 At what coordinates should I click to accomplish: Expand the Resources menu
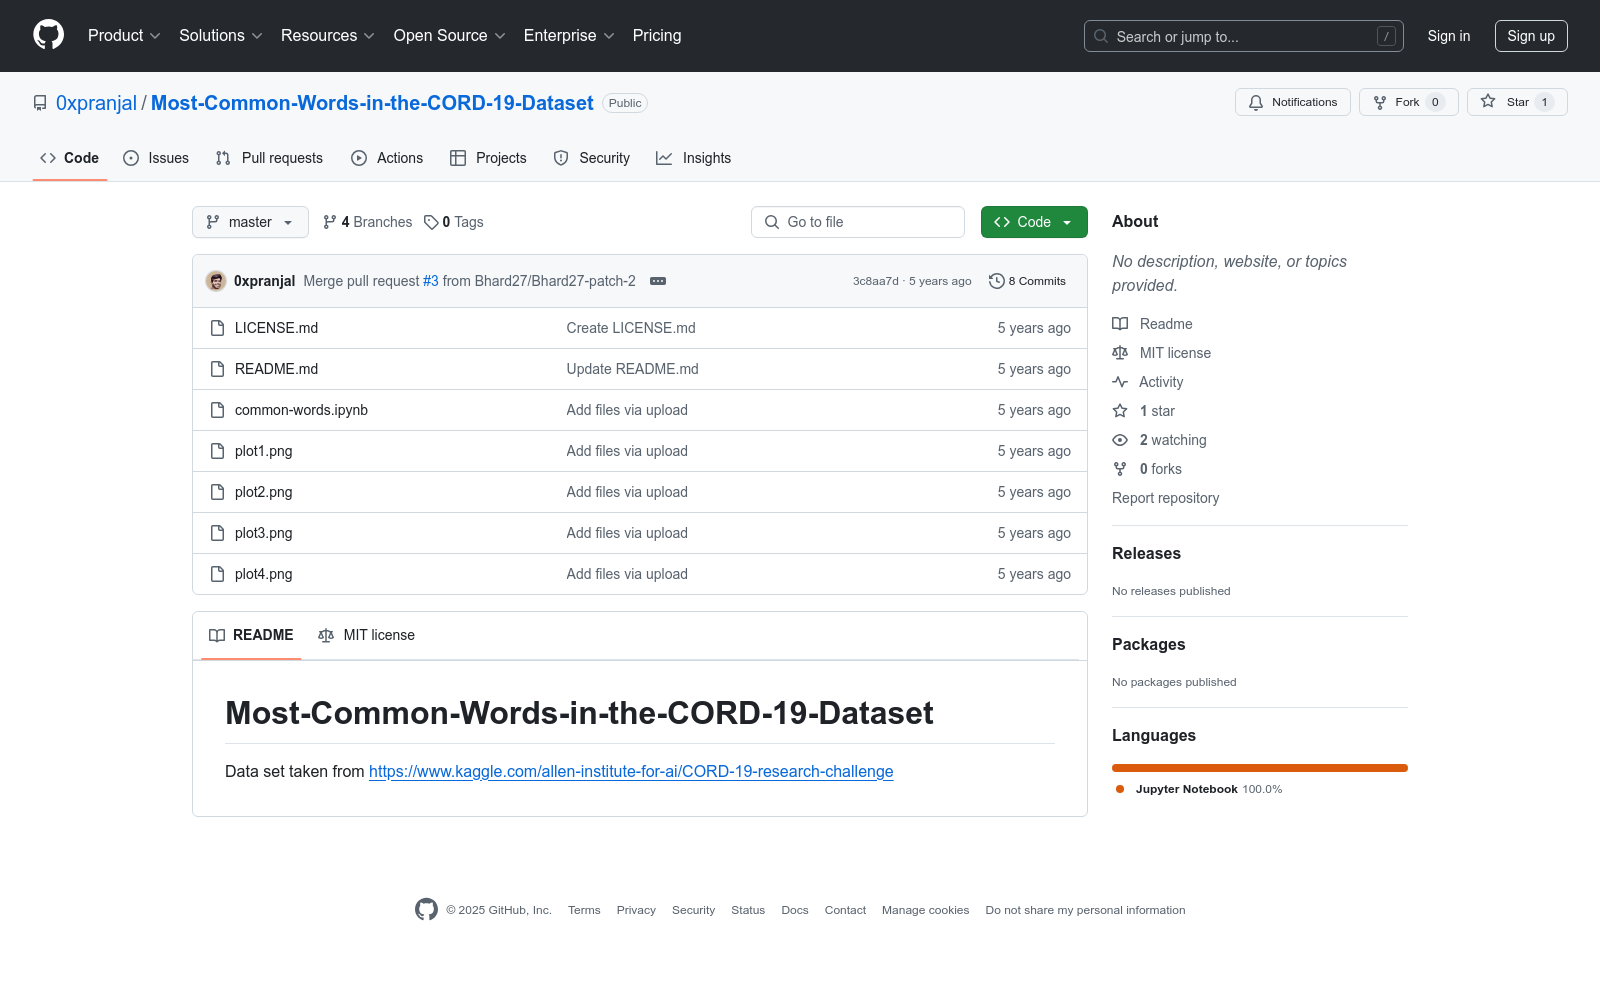(328, 35)
